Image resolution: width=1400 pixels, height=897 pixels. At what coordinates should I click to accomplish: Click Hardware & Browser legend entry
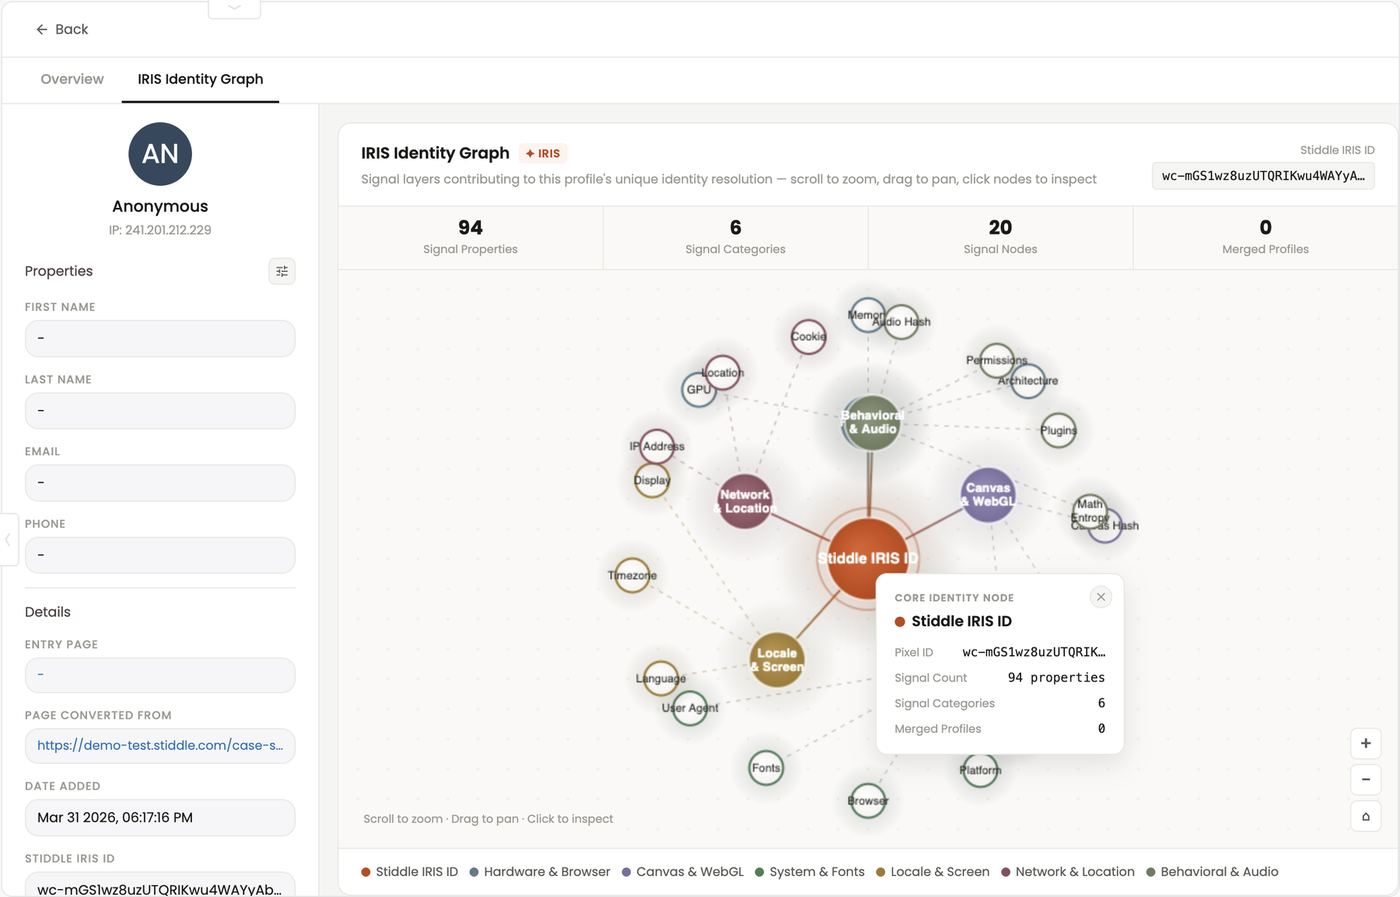tap(540, 872)
